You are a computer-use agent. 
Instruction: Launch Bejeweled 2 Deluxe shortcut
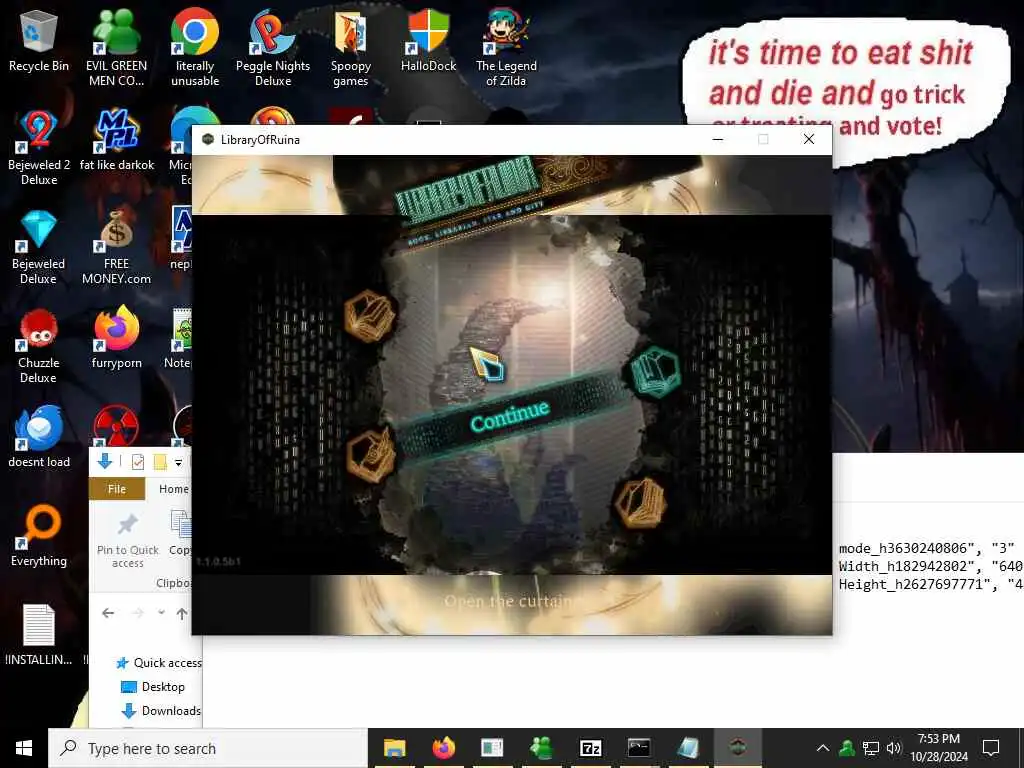point(39,148)
